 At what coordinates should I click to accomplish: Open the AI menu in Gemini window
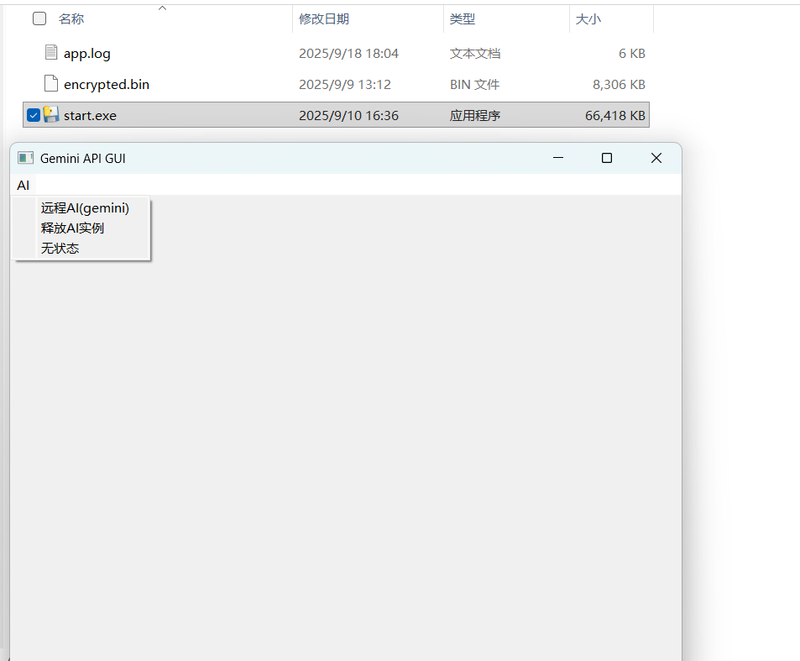tap(23, 185)
